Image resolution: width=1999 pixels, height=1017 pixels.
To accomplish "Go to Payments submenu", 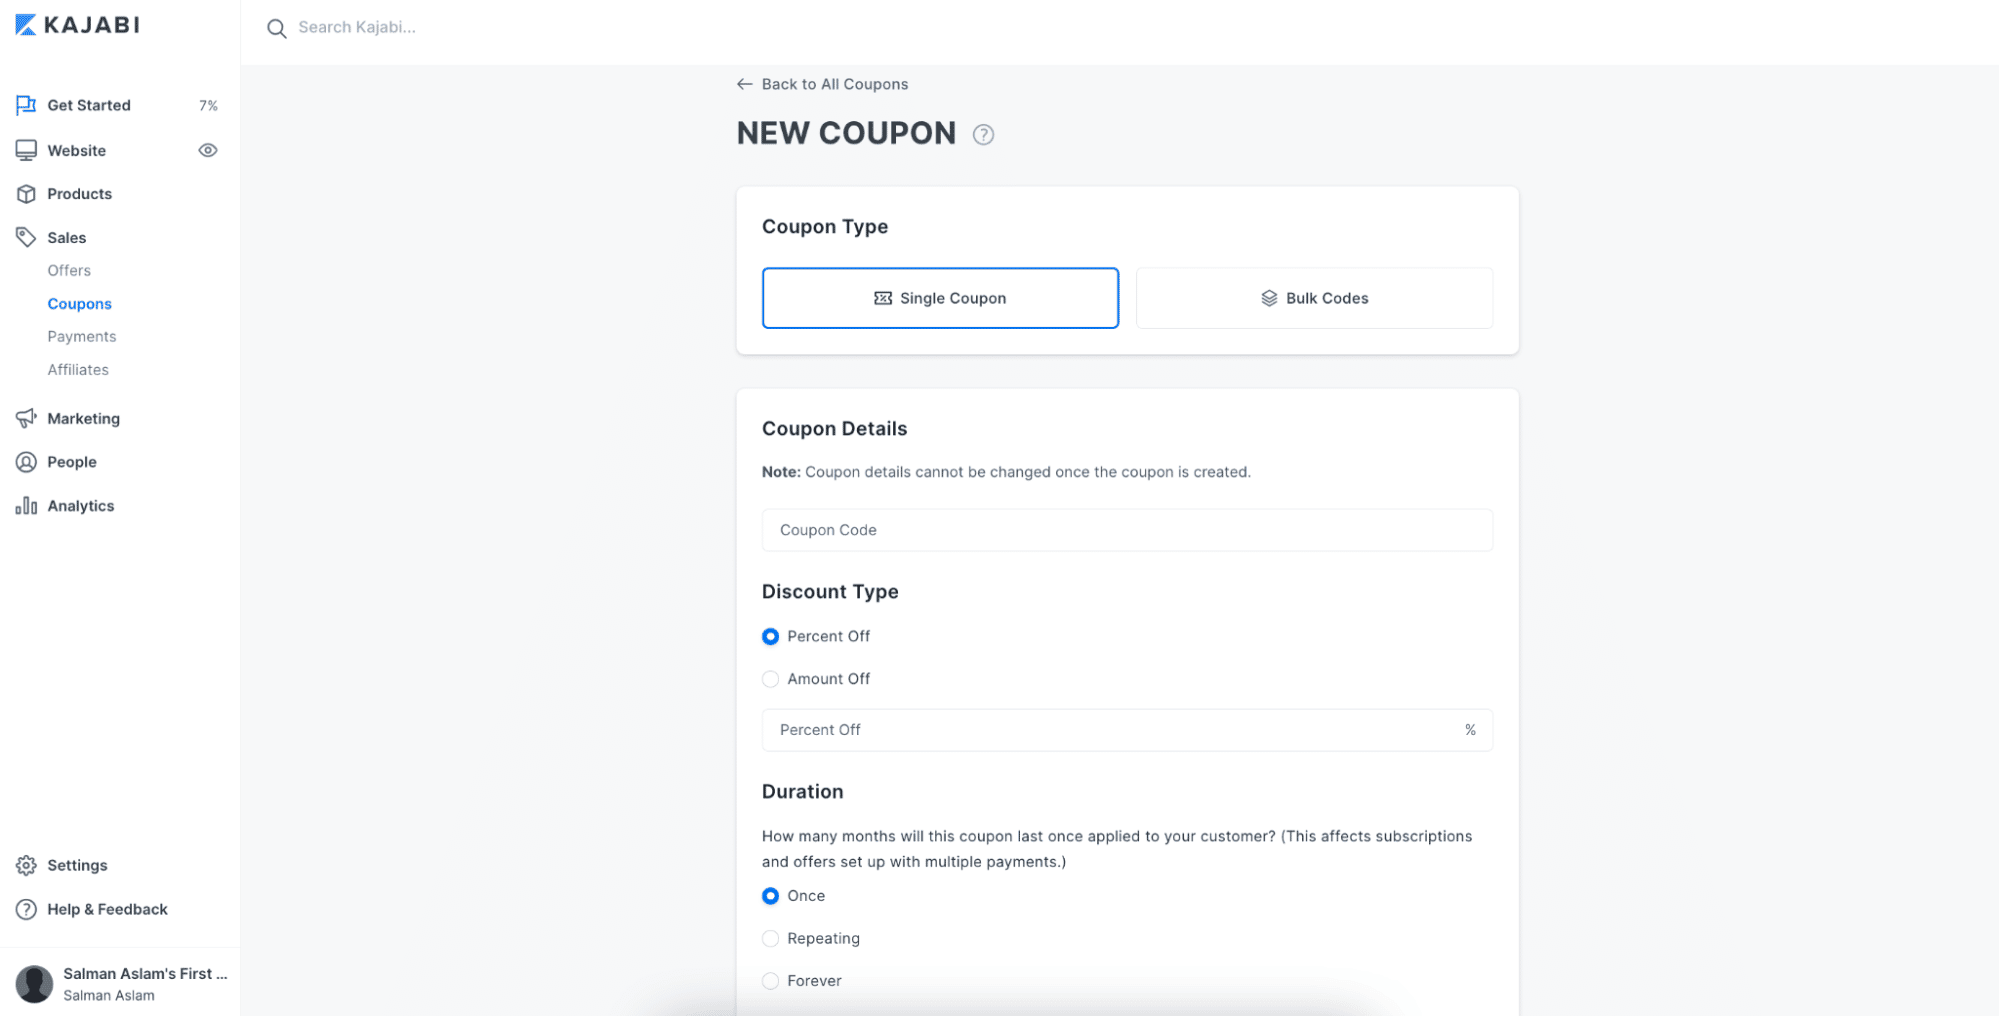I will tap(81, 336).
